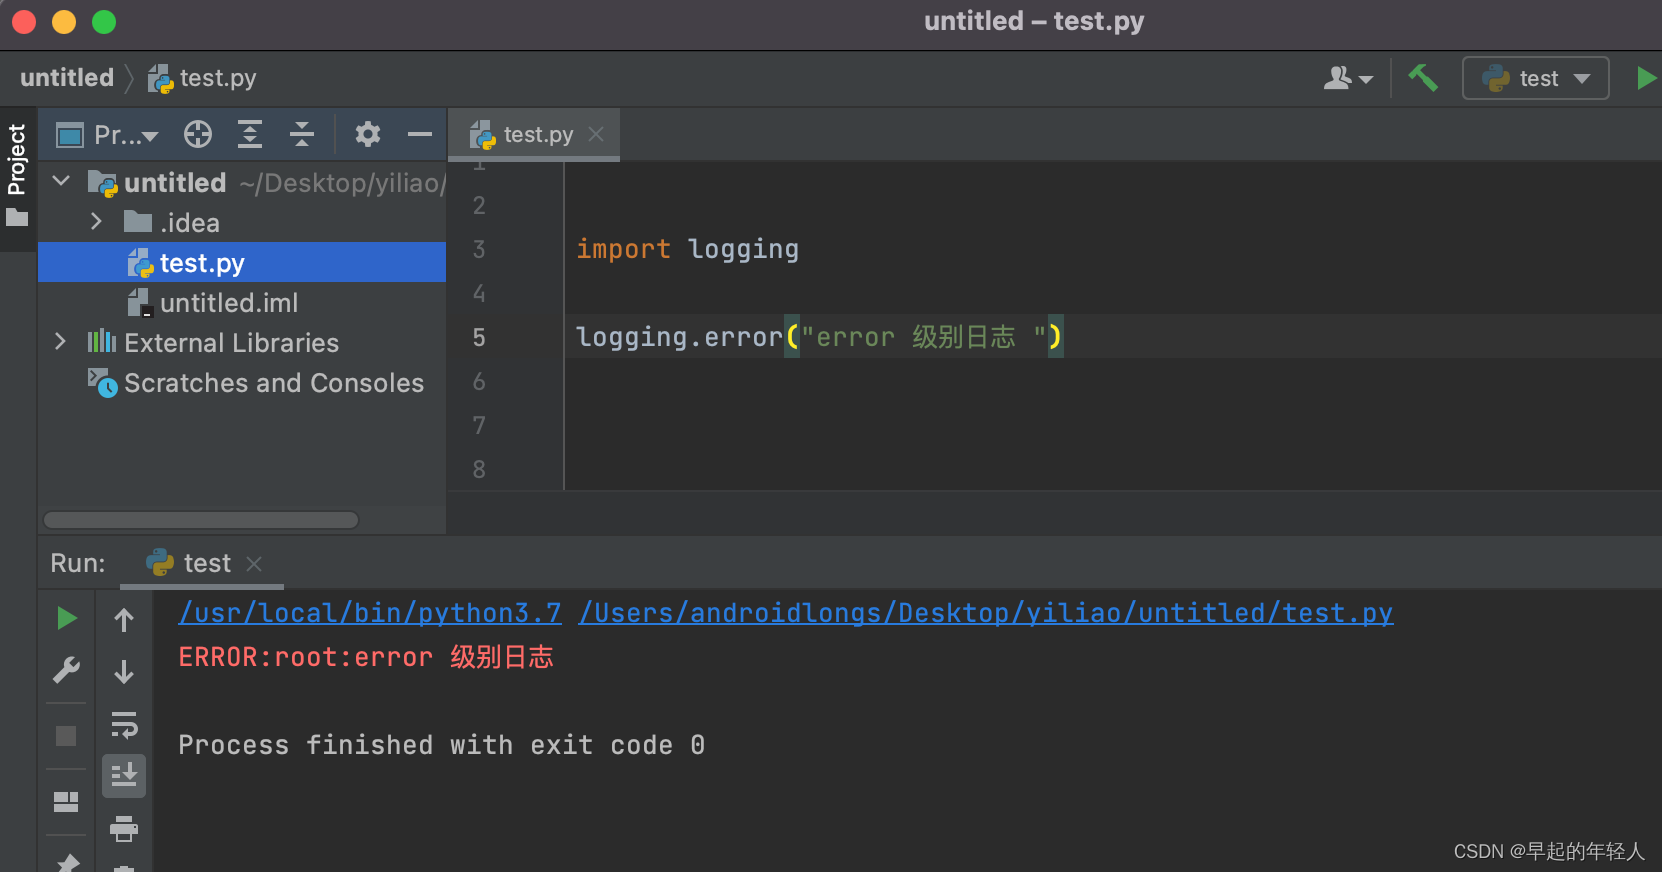Screen dimensions: 1662x872
Task: Click the Scratches and Consoles clock icon
Action: pyautogui.click(x=102, y=382)
